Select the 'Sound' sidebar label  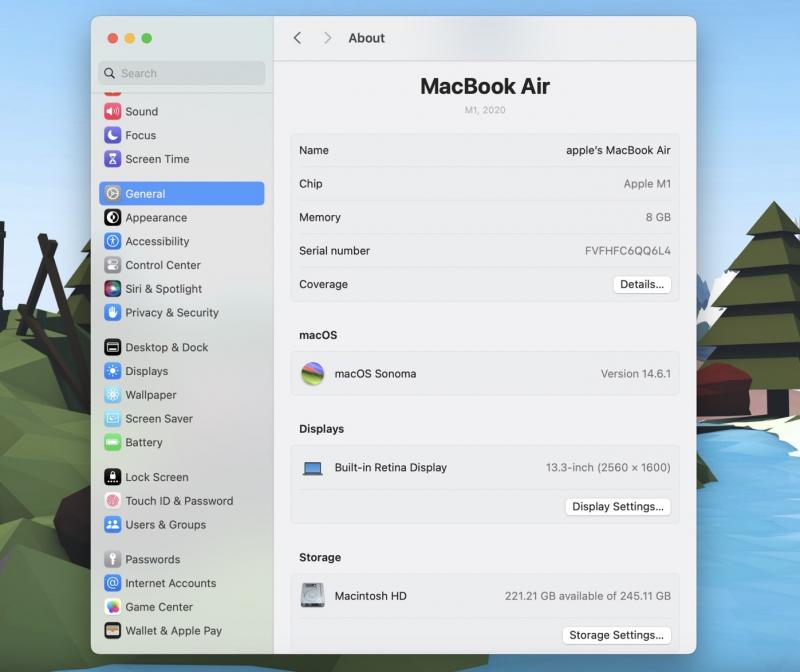pyautogui.click(x=142, y=111)
